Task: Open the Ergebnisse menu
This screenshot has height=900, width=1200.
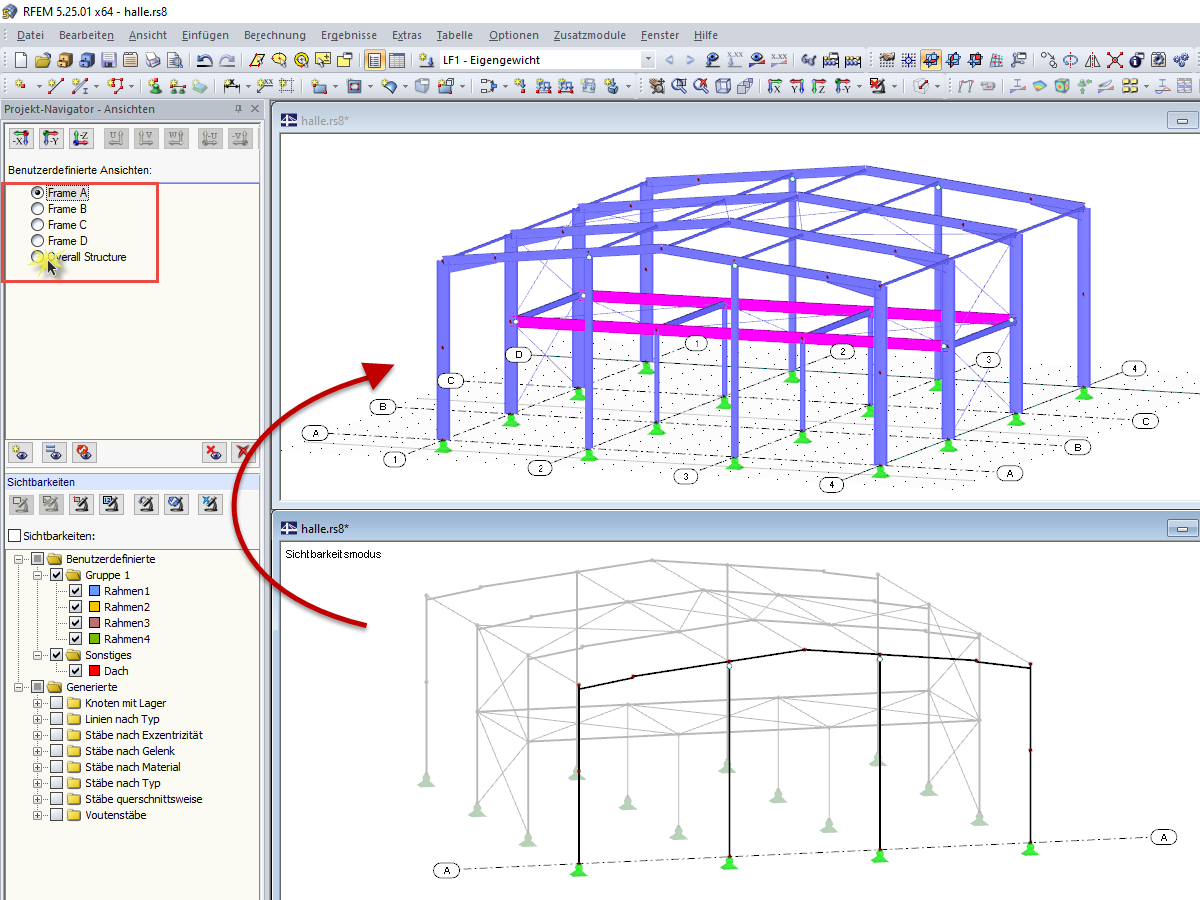Action: click(349, 35)
